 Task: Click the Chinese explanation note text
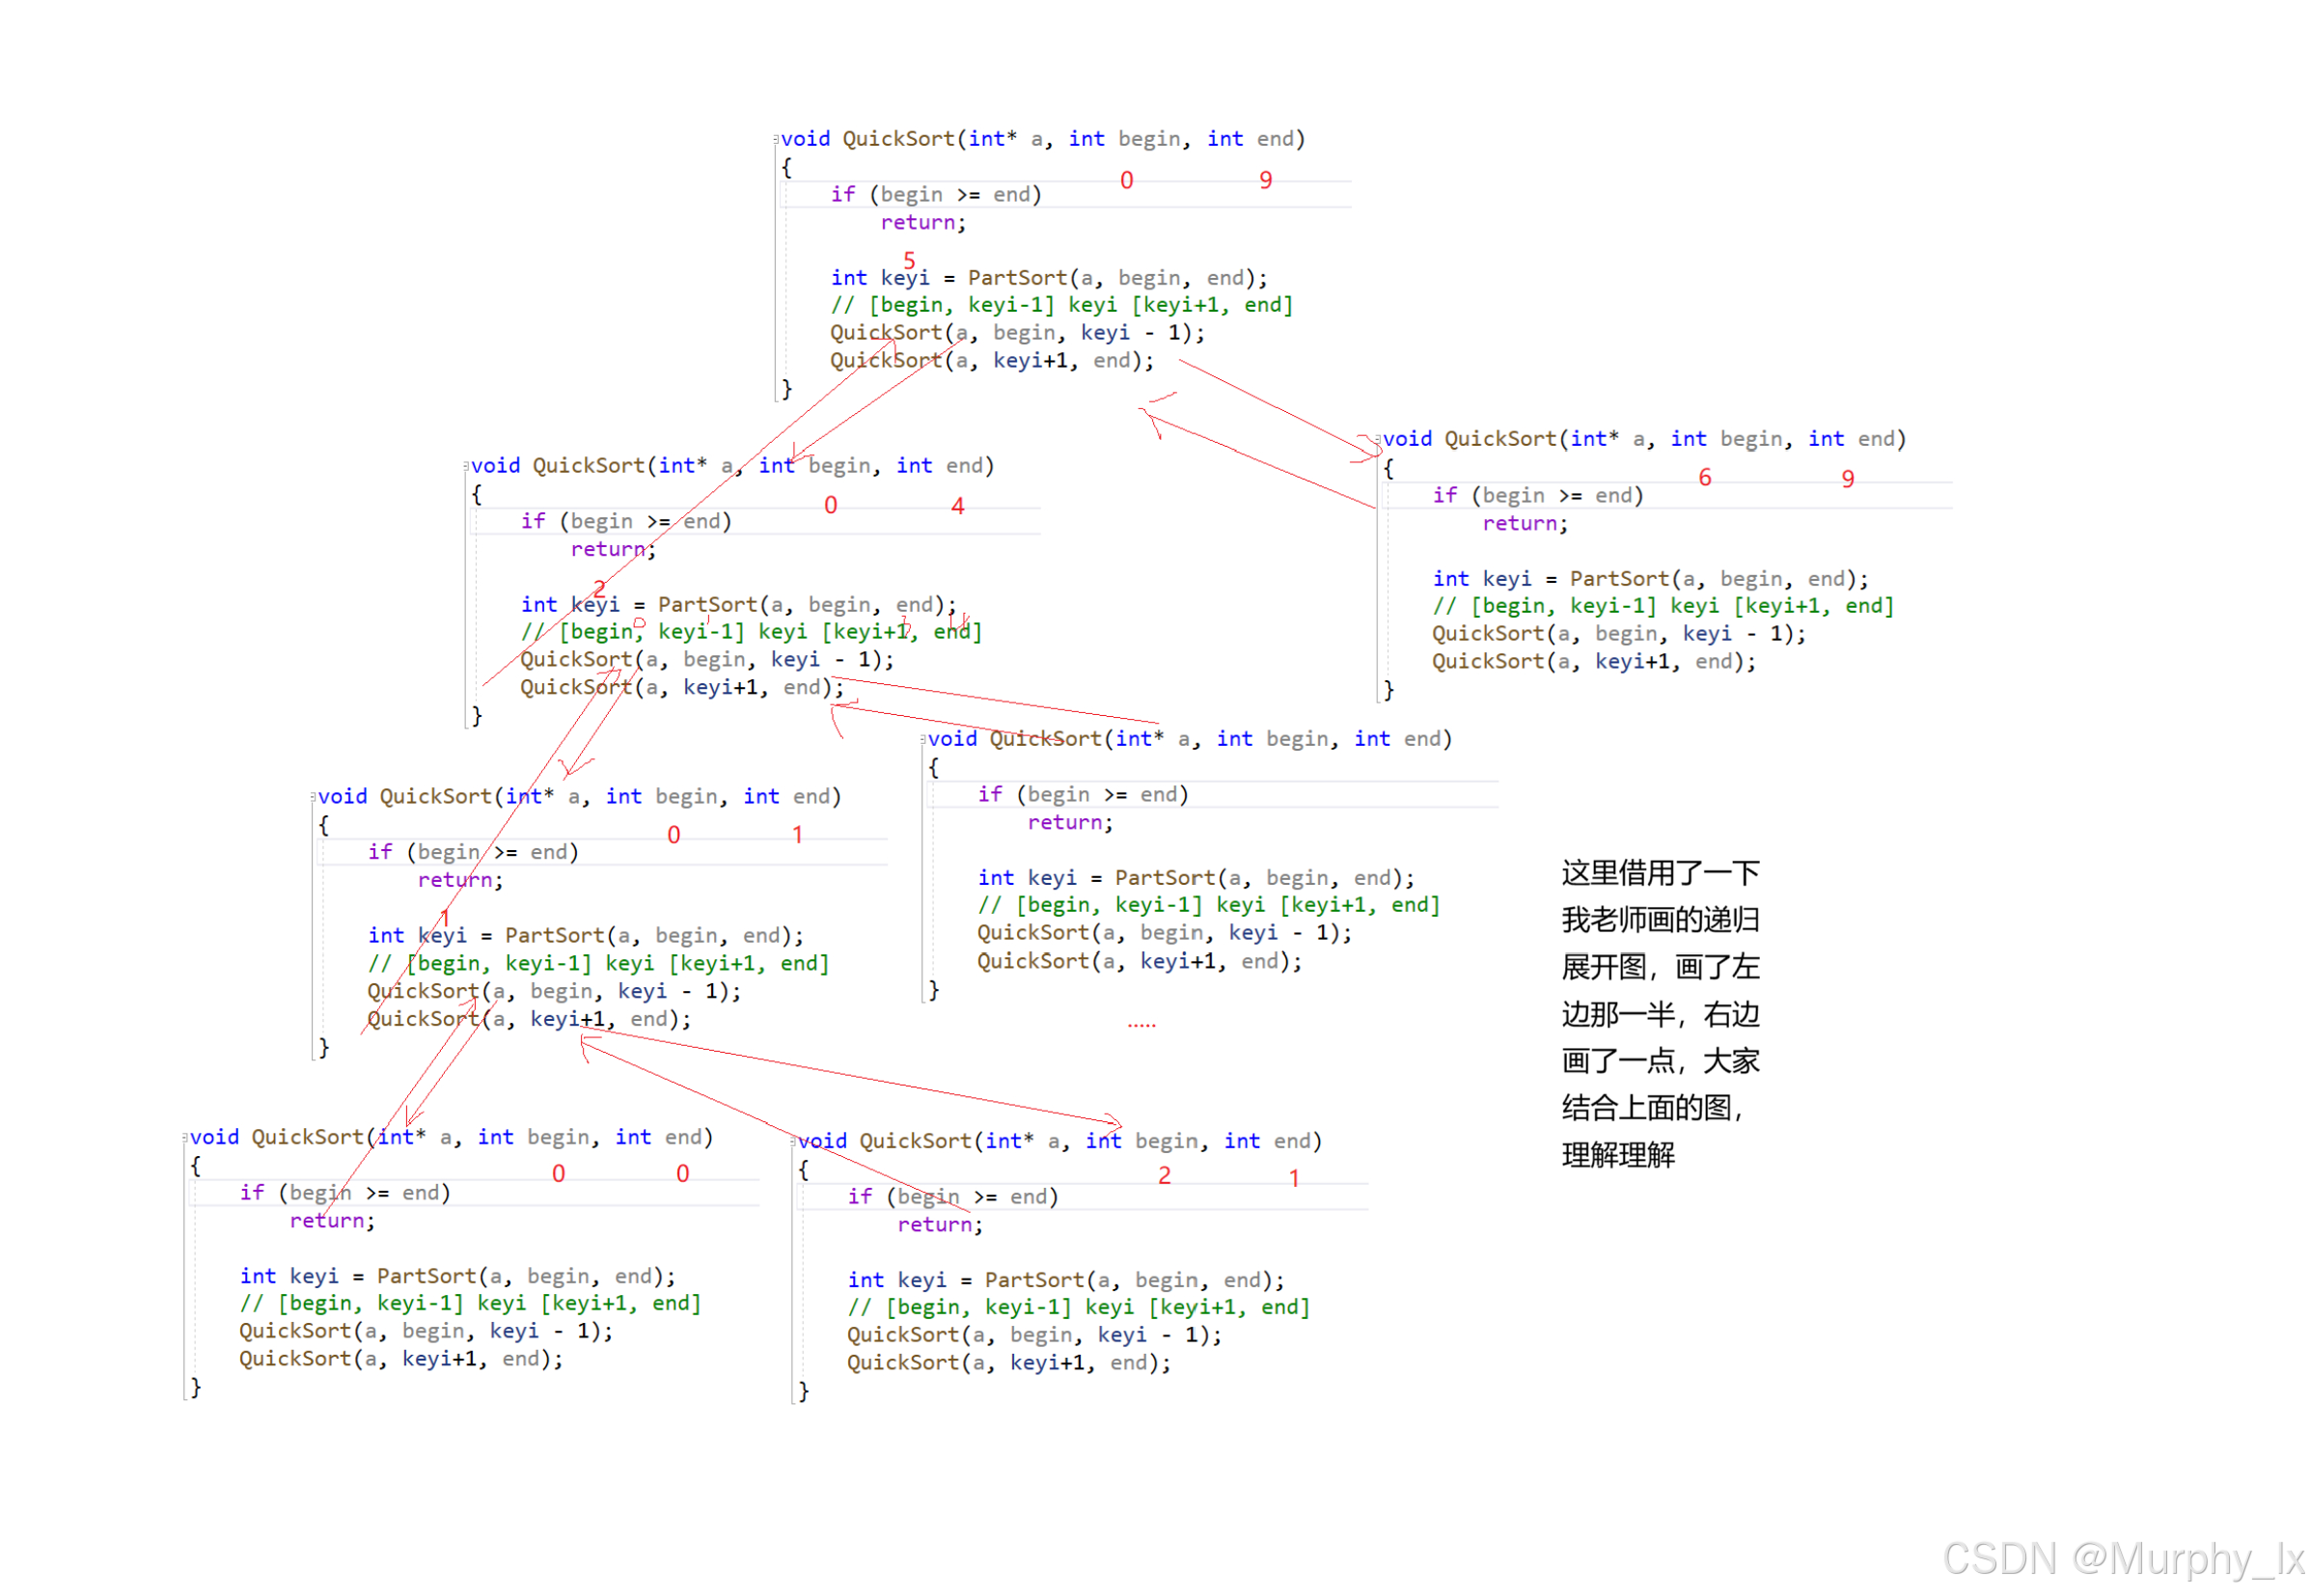(x=1659, y=1012)
